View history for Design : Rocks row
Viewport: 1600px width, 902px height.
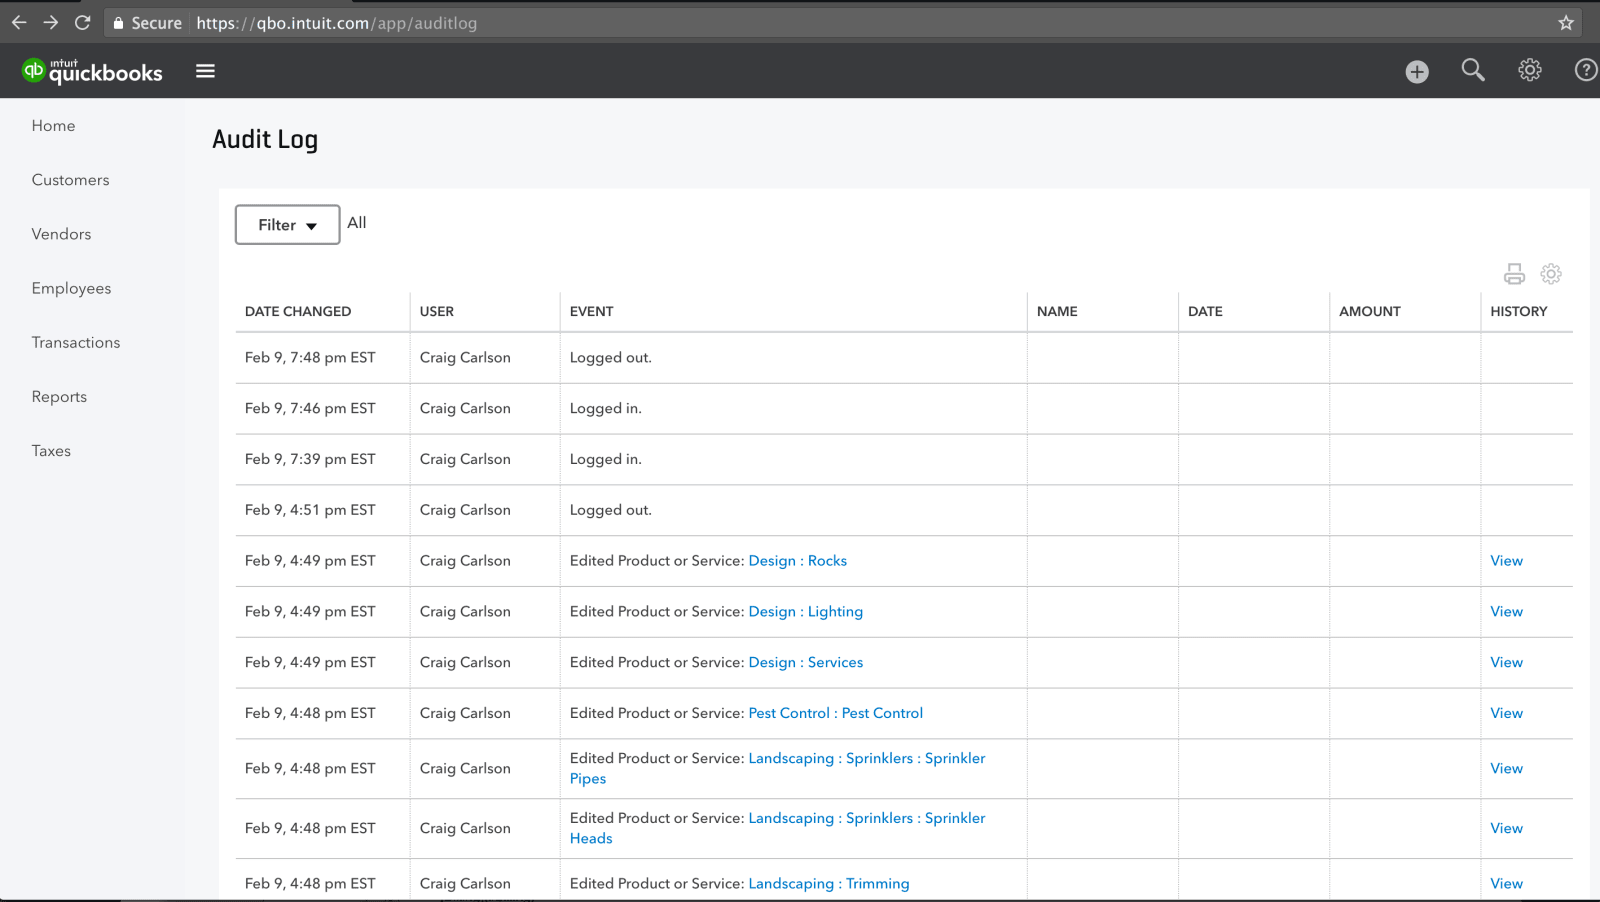point(1506,561)
